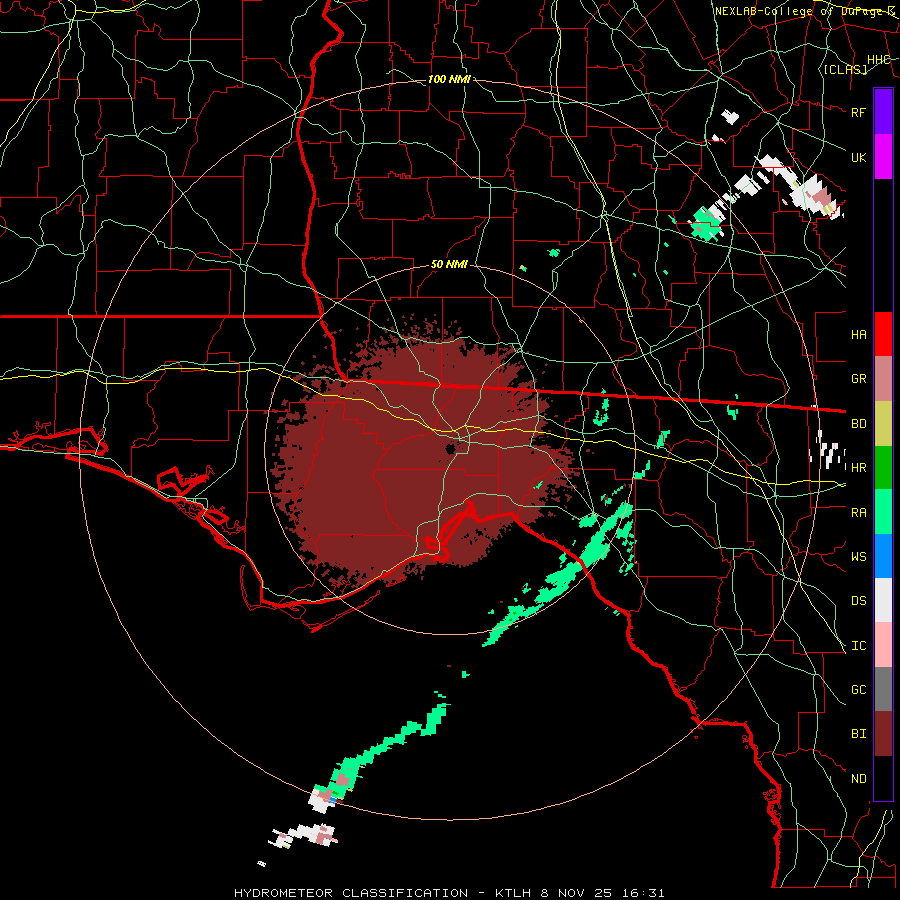Click the ND legend label
Screen dimensions: 900x900
pos(859,779)
